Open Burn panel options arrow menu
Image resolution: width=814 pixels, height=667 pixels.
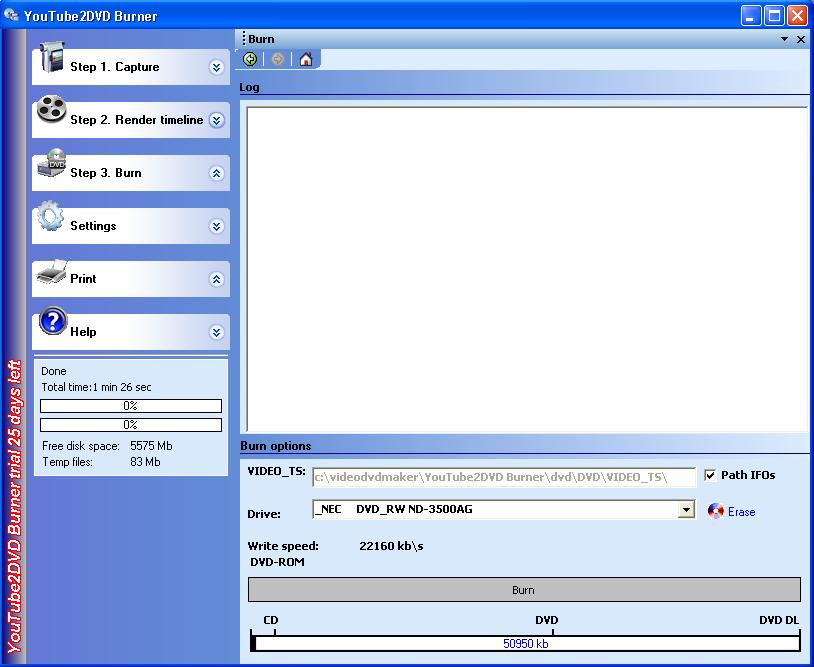[x=784, y=39]
